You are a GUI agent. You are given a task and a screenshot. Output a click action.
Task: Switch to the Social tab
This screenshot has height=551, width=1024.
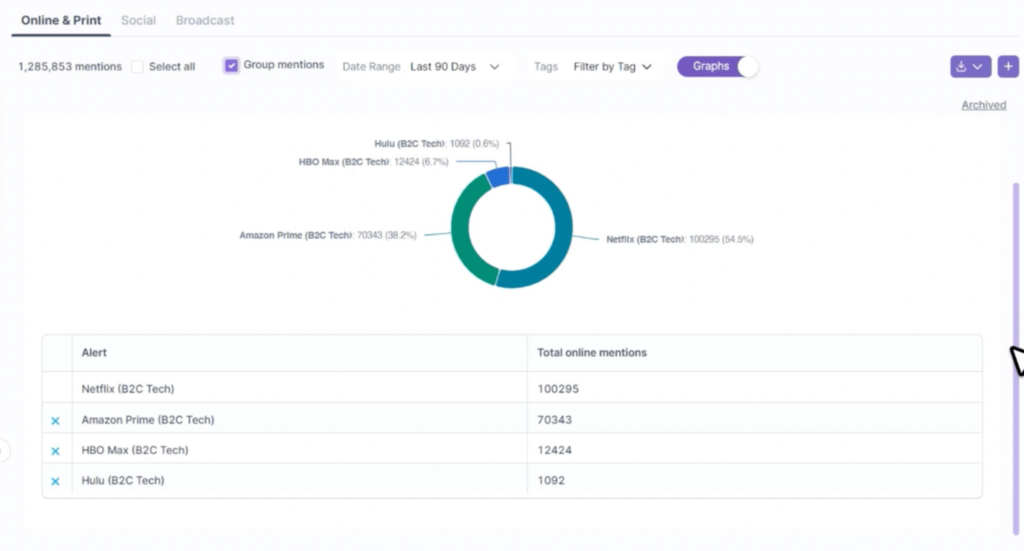[x=138, y=20]
